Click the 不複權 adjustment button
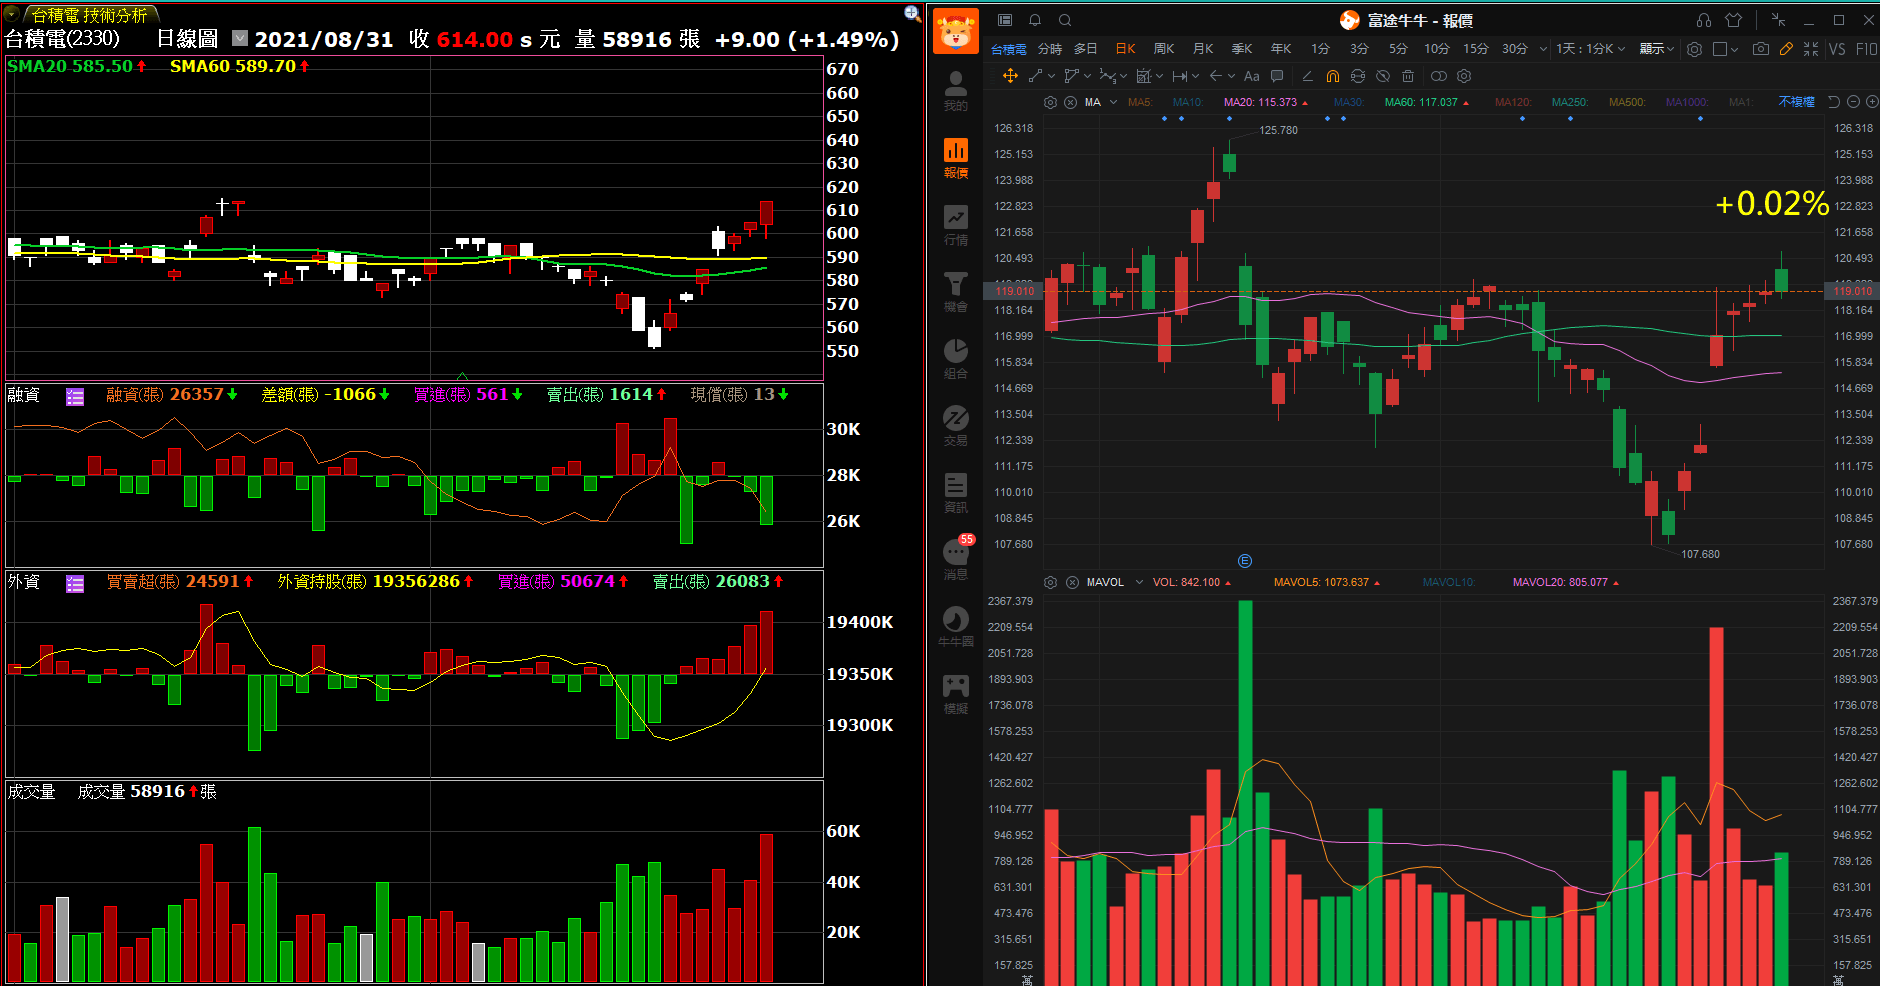The width and height of the screenshot is (1880, 986). 1796,102
